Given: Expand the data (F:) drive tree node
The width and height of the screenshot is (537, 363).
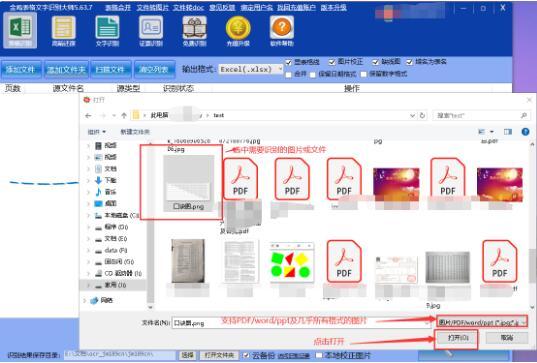Looking at the screenshot, I should (88, 250).
